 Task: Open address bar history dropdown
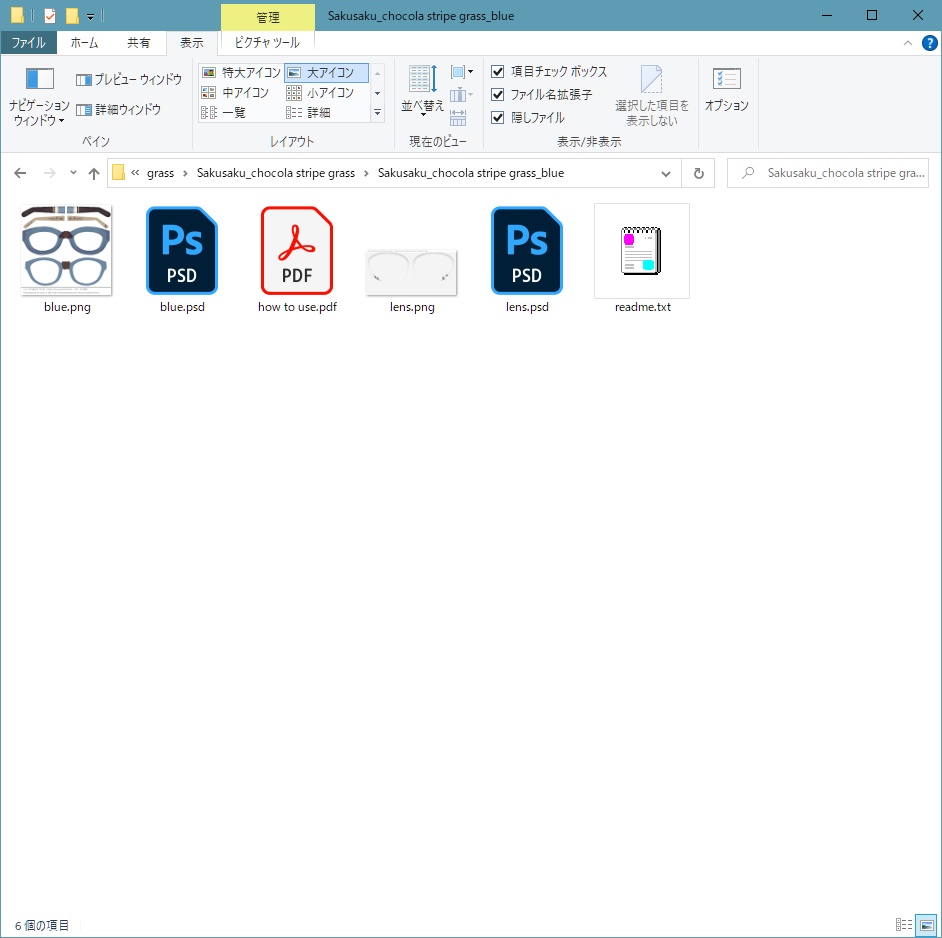666,174
